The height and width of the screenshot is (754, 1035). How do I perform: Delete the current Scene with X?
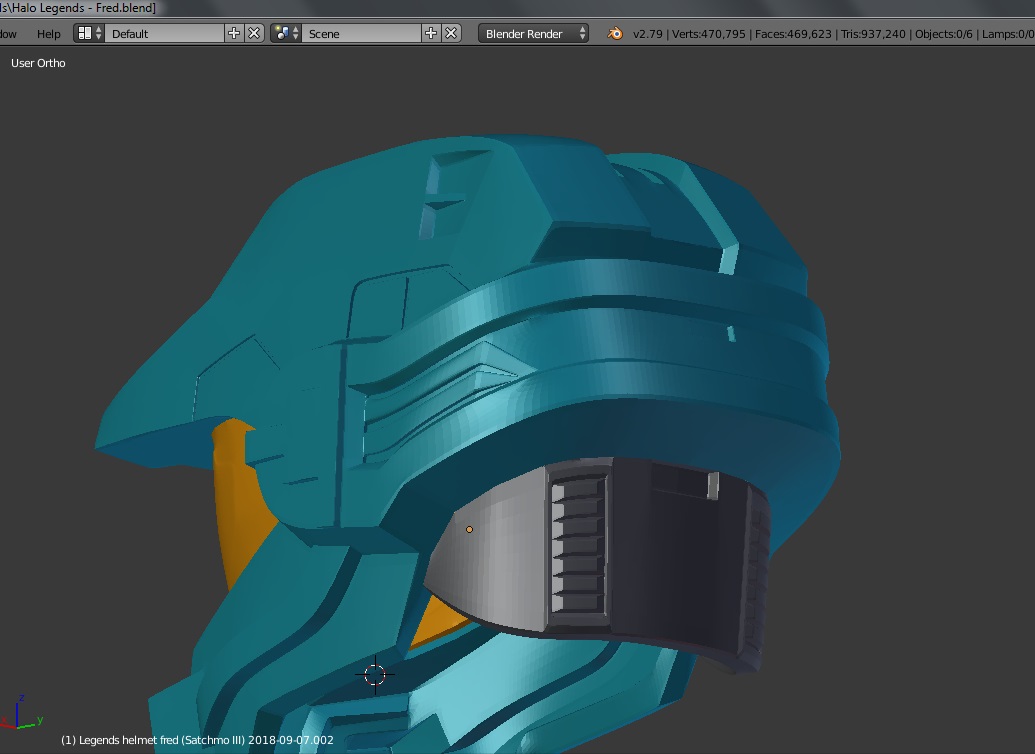coord(451,33)
